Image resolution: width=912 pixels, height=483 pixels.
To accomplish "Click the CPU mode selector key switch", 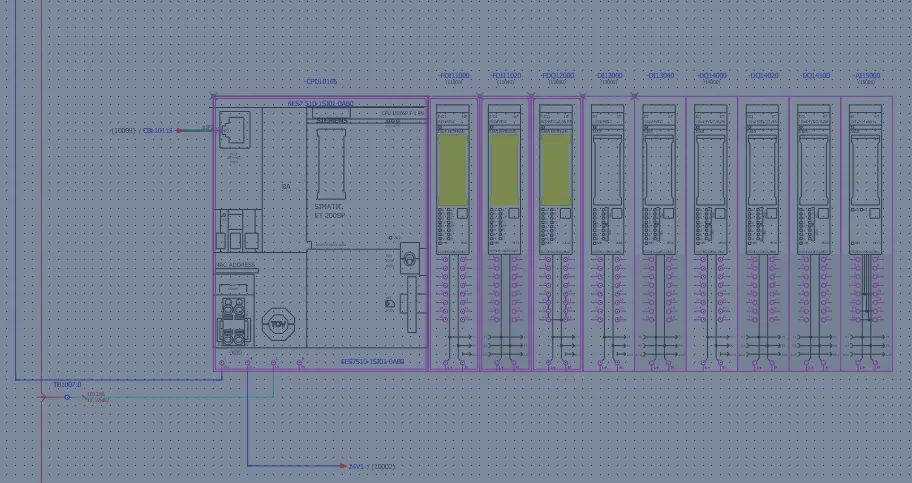I will pos(407,259).
